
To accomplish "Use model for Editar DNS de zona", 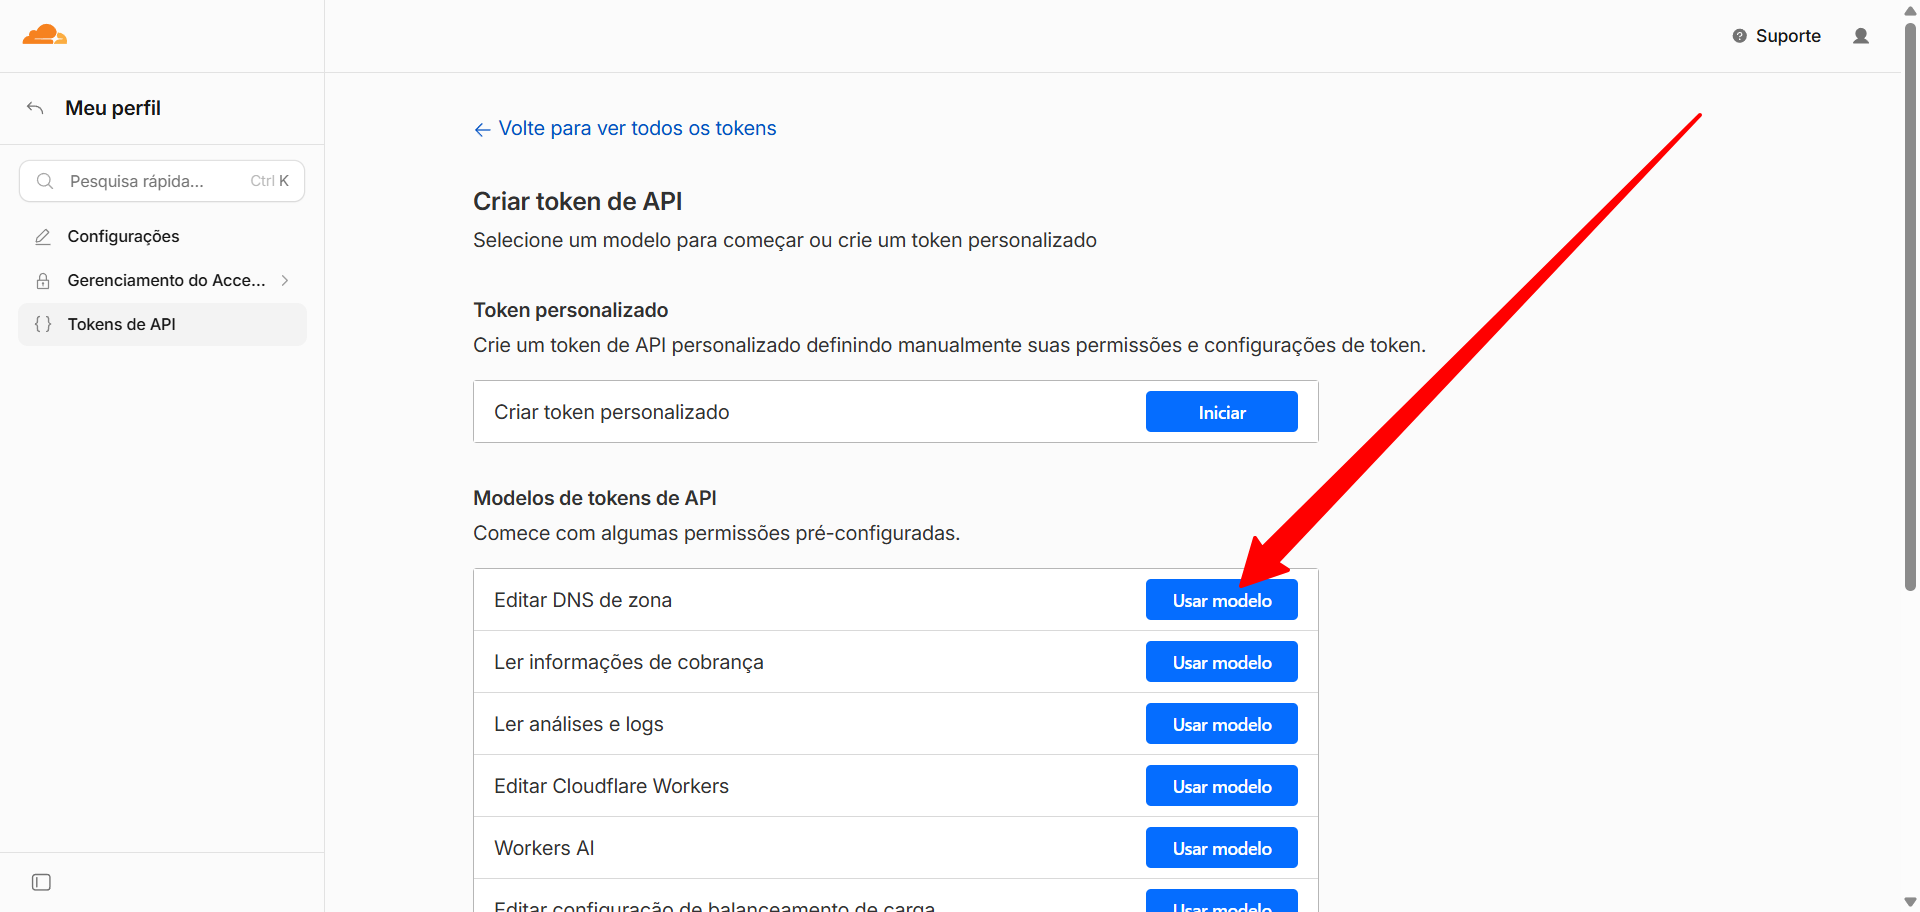I will (1222, 600).
